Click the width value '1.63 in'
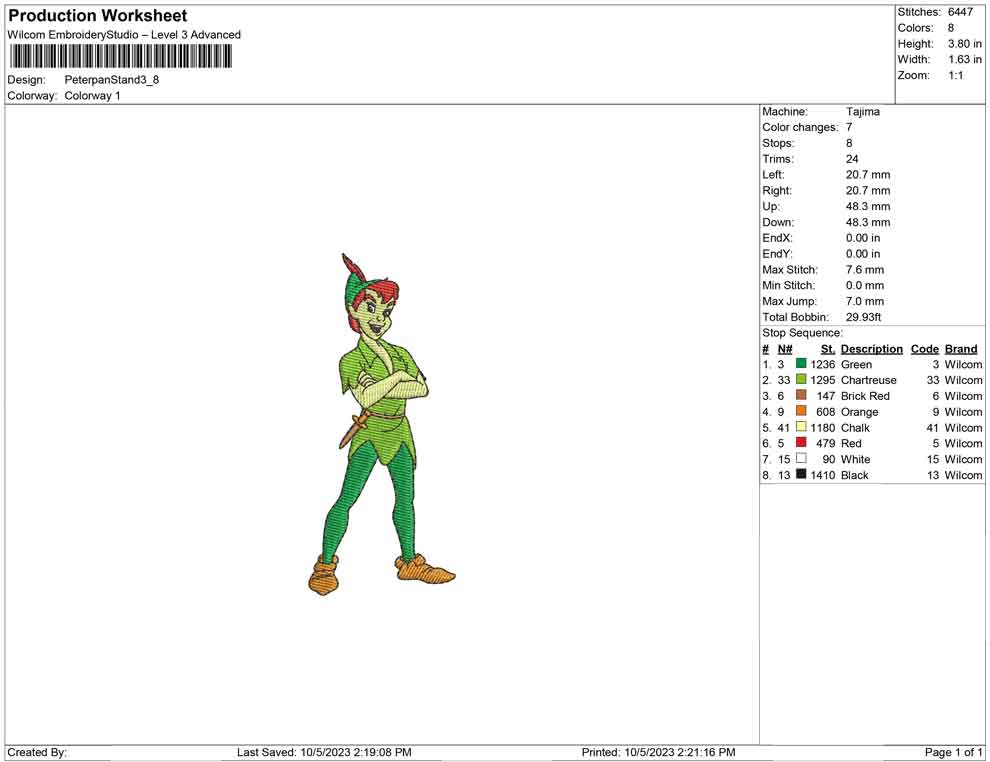This screenshot has height=762, width=990. pos(965,59)
